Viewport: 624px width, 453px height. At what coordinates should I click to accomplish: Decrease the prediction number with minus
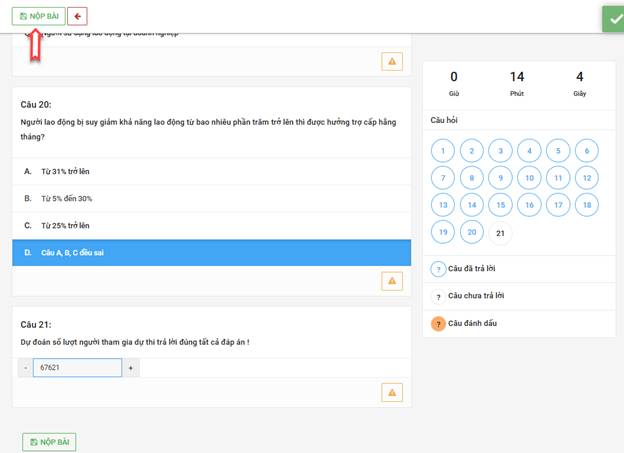click(x=25, y=368)
